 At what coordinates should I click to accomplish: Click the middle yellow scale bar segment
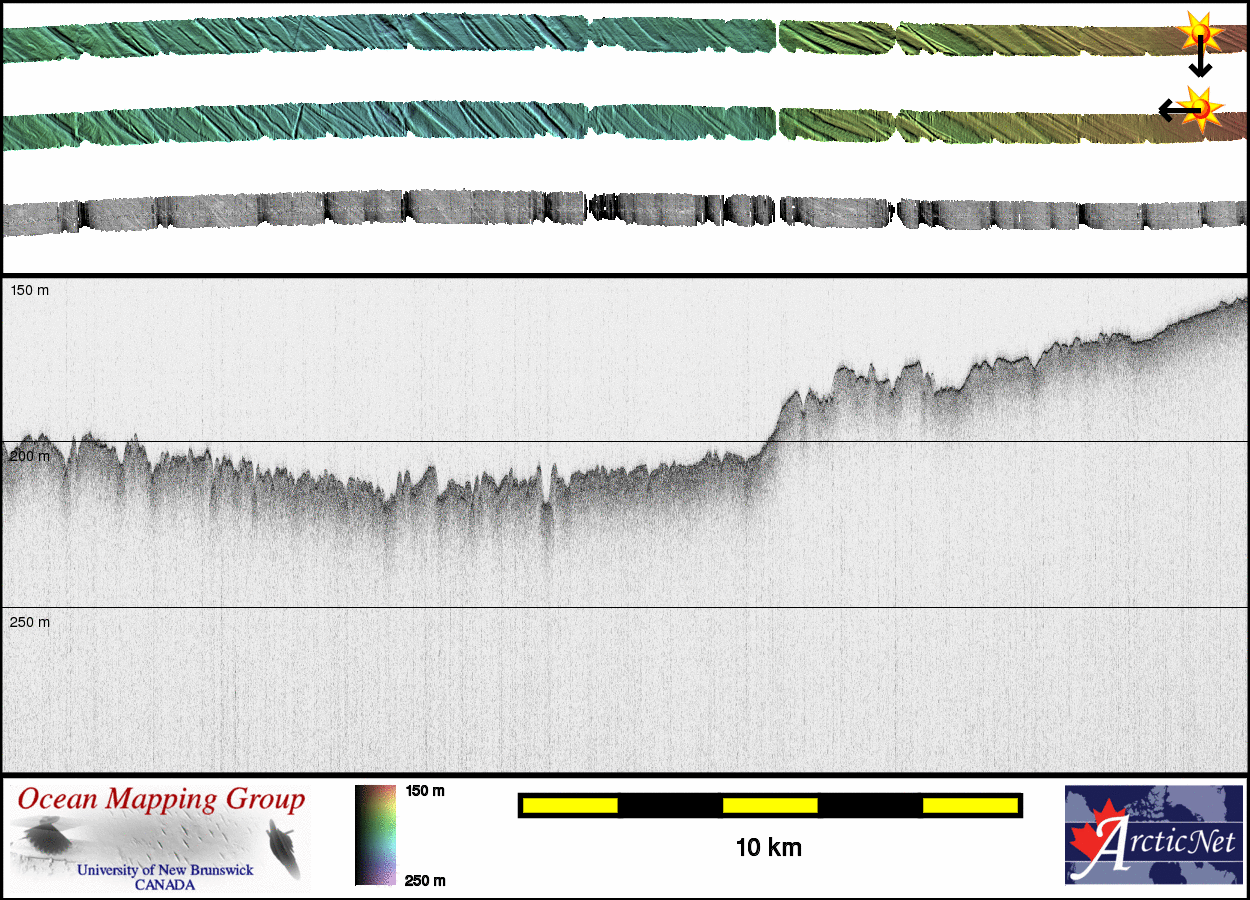(770, 805)
